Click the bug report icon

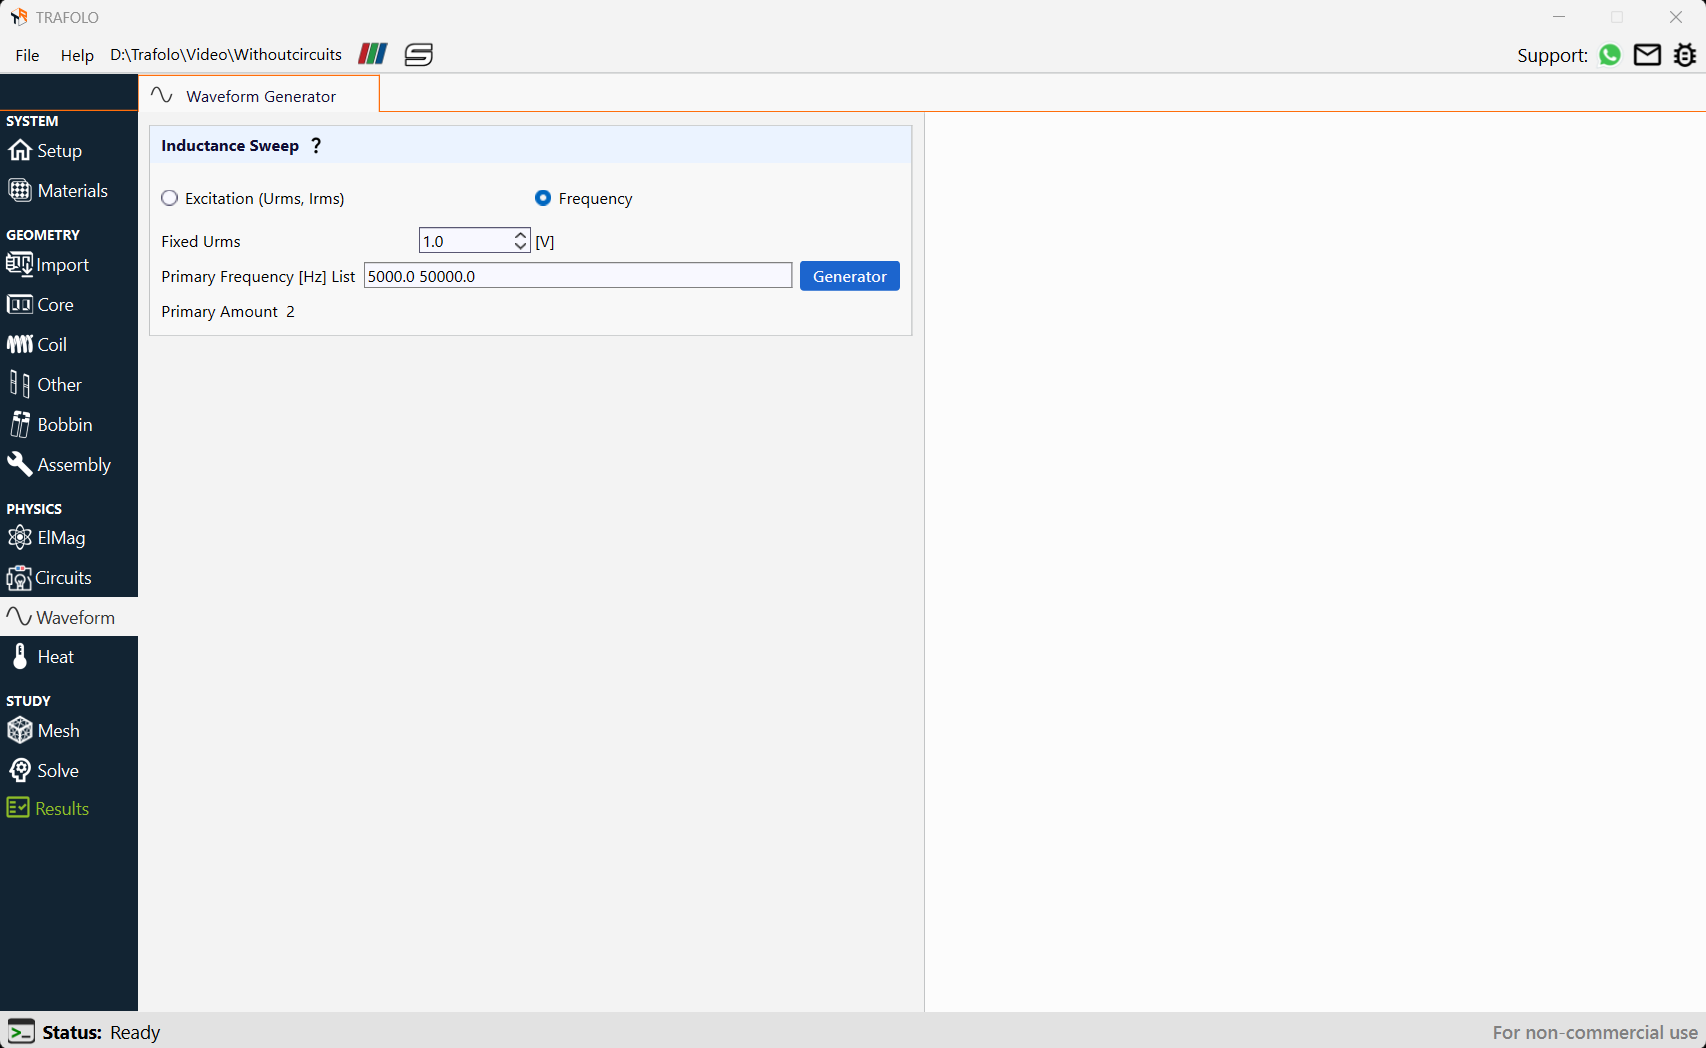[x=1685, y=55]
